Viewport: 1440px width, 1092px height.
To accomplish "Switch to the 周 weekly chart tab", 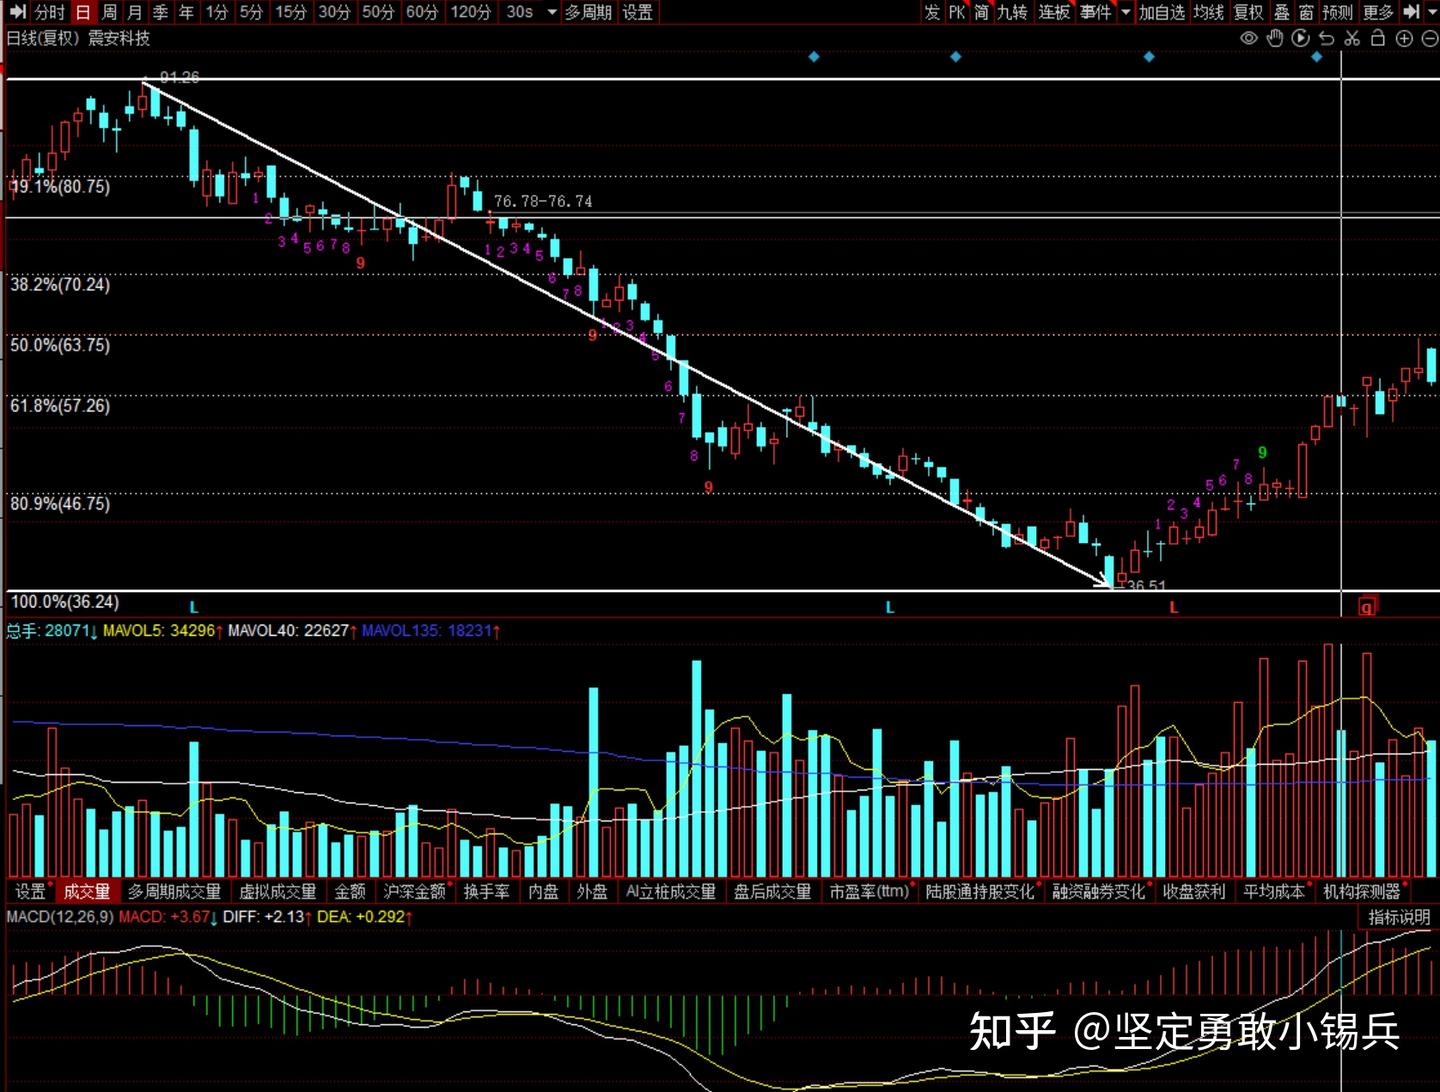I will coord(108,13).
